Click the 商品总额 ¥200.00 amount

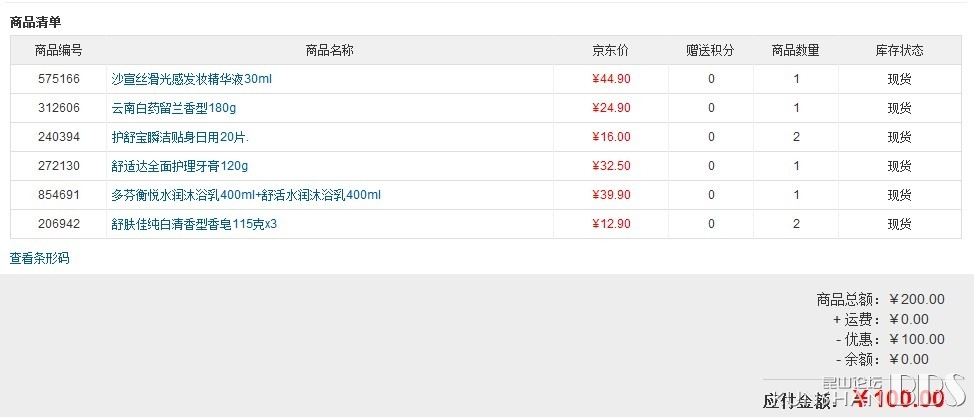pos(917,300)
